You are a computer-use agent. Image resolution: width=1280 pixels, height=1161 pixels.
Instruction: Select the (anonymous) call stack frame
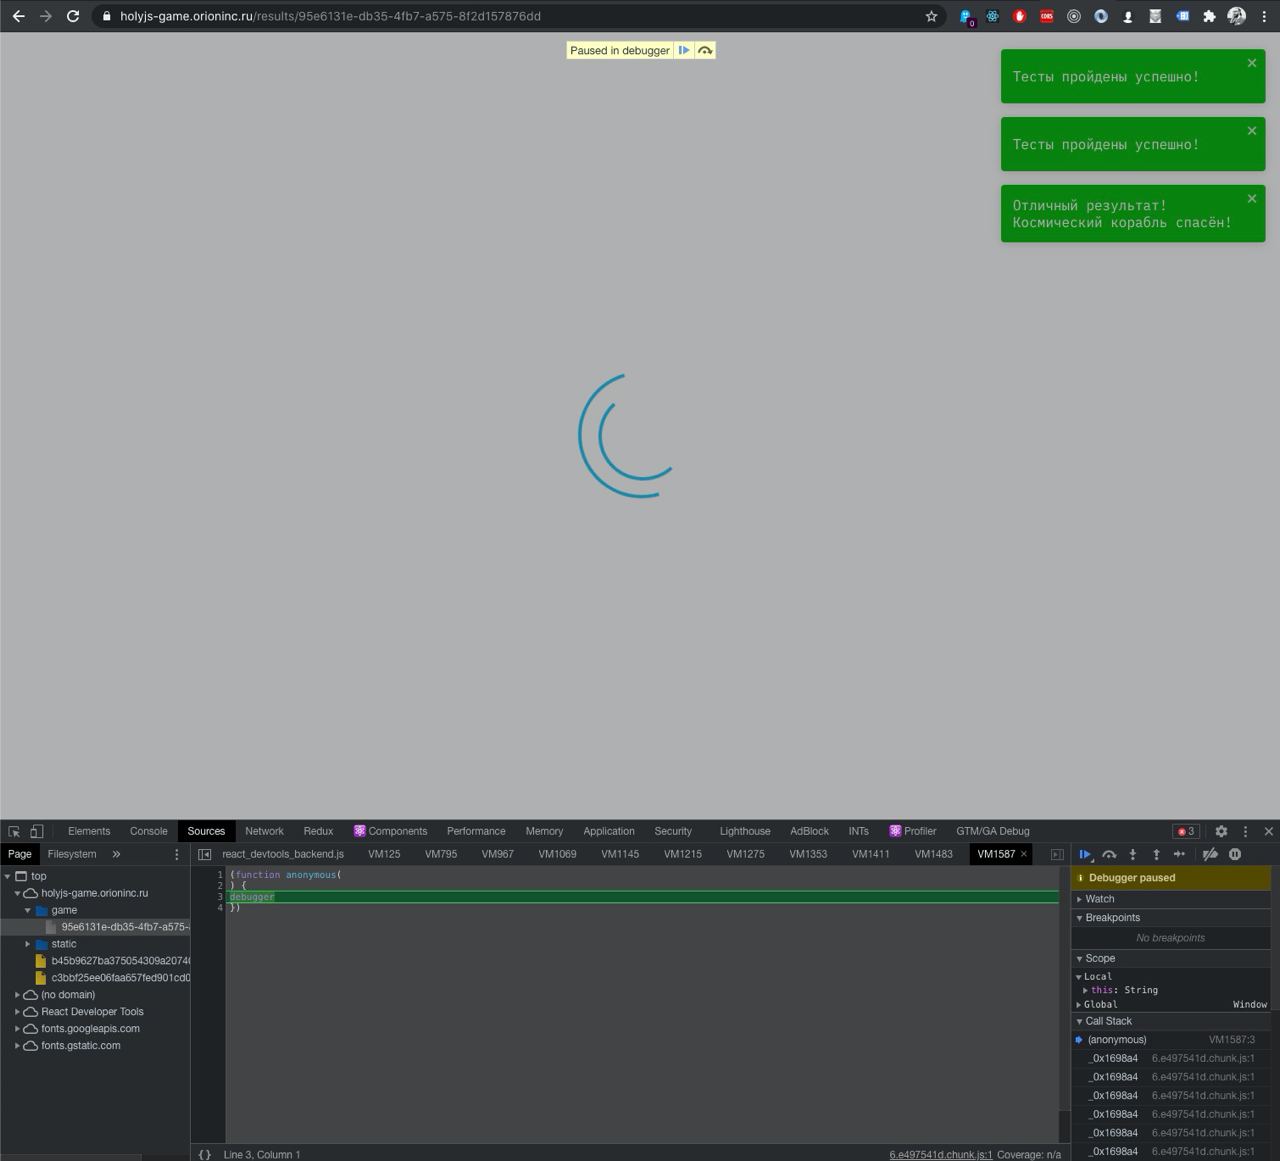(x=1171, y=1040)
